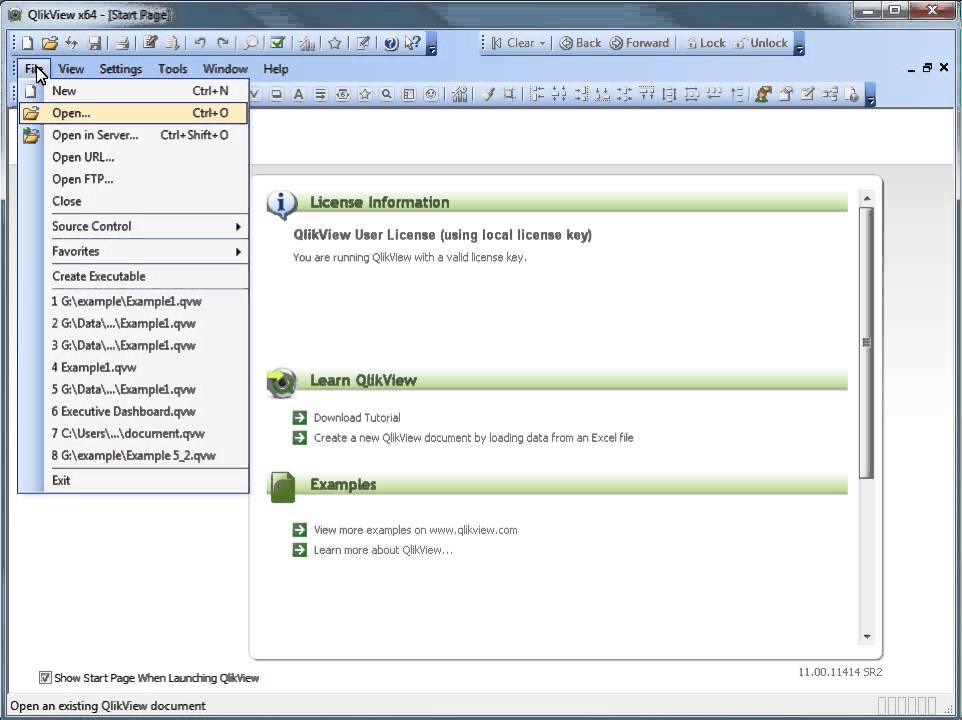Screen dimensions: 962x720
Task: Click Create a new QlikView document link
Action: click(x=474, y=438)
